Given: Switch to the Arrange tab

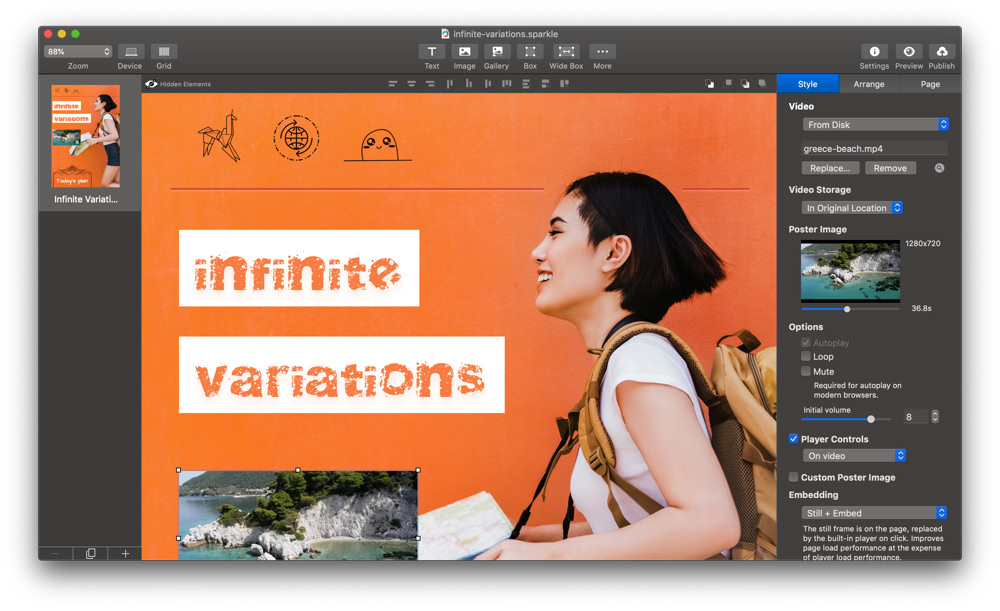Looking at the screenshot, I should [869, 84].
